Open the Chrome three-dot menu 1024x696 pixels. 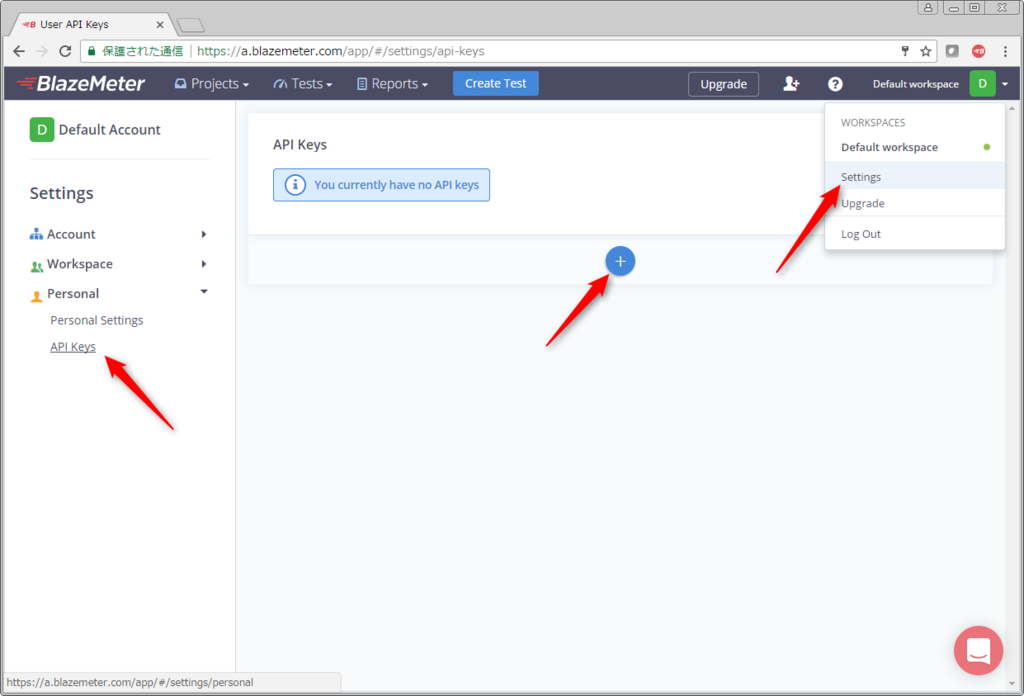pos(1005,51)
